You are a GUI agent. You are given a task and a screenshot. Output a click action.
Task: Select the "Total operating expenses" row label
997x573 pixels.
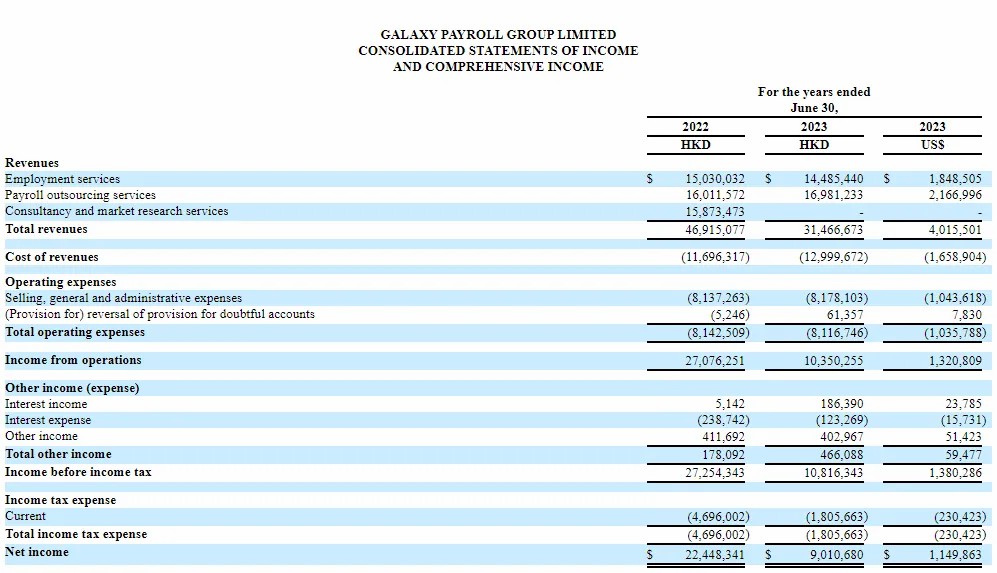coord(75,332)
